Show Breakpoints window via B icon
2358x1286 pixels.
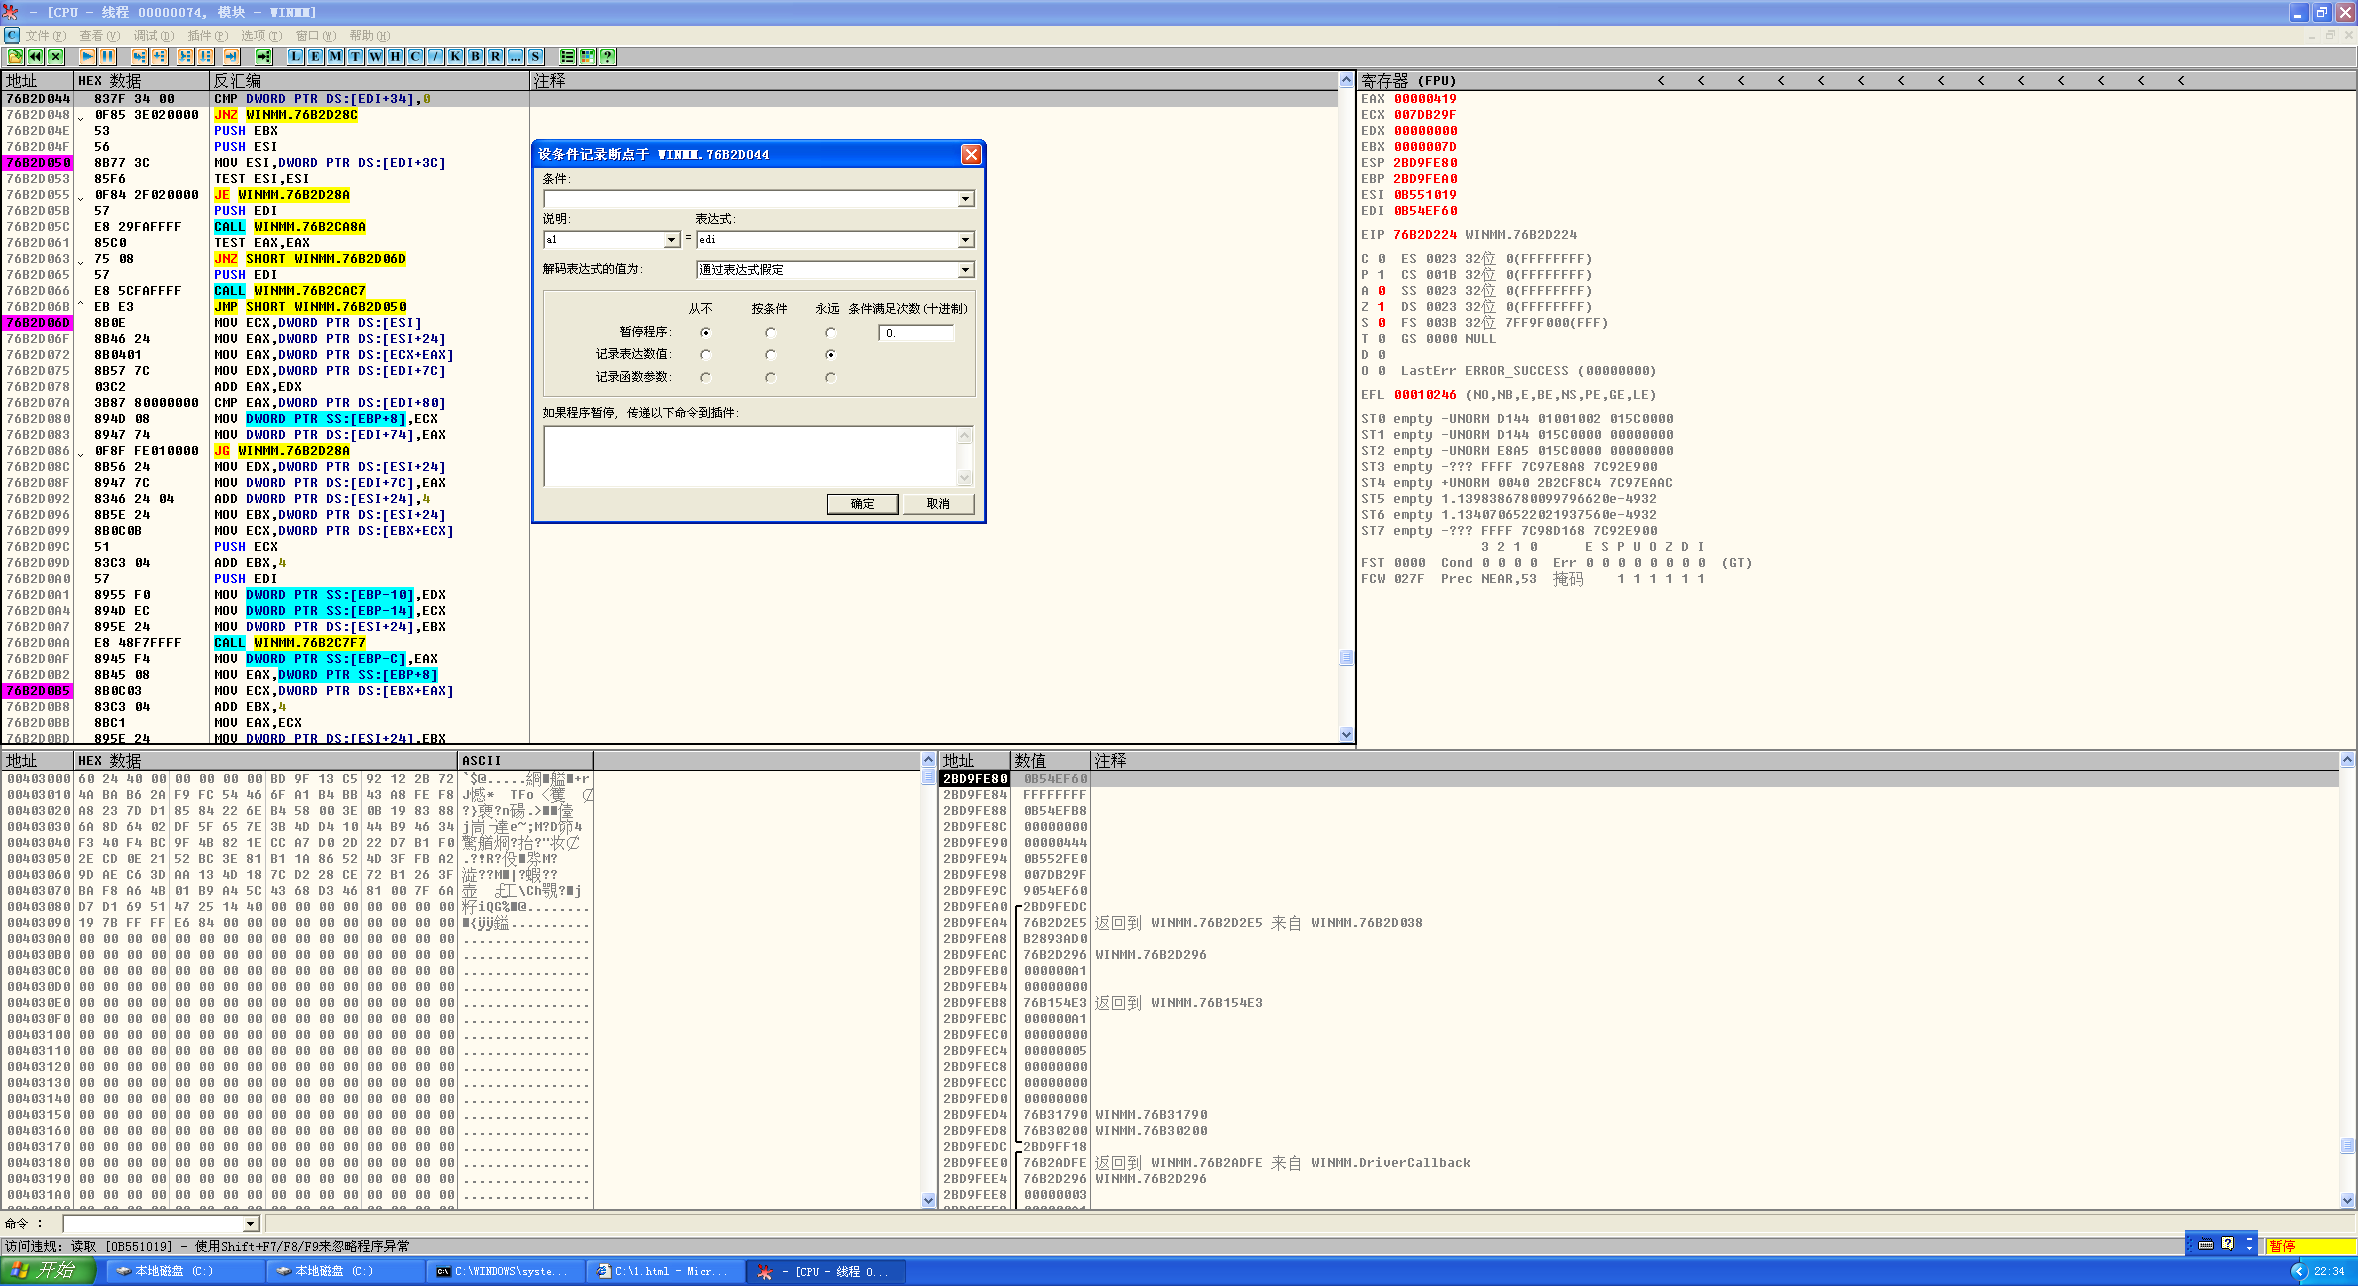(x=475, y=57)
